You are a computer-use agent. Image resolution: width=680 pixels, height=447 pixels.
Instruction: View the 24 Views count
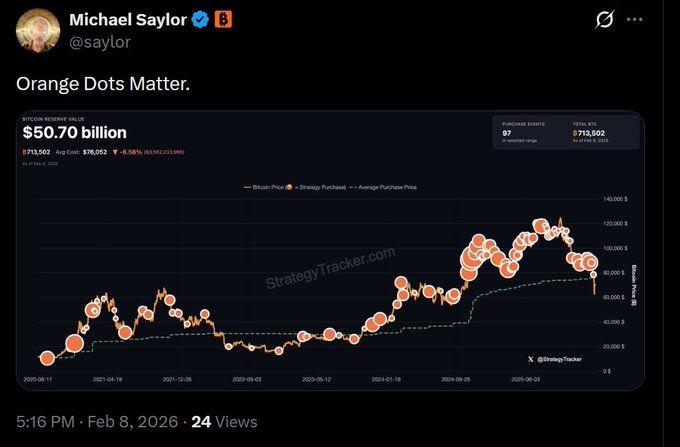tap(217, 422)
